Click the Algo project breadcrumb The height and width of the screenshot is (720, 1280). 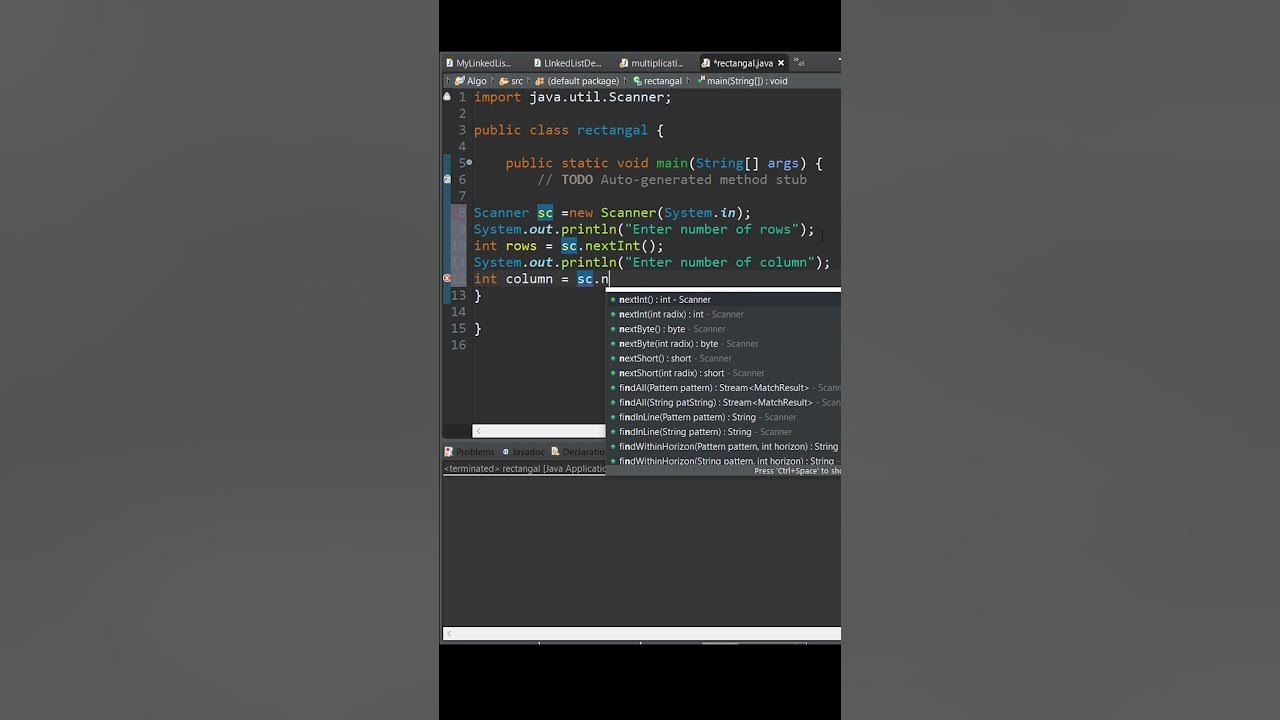pos(471,81)
